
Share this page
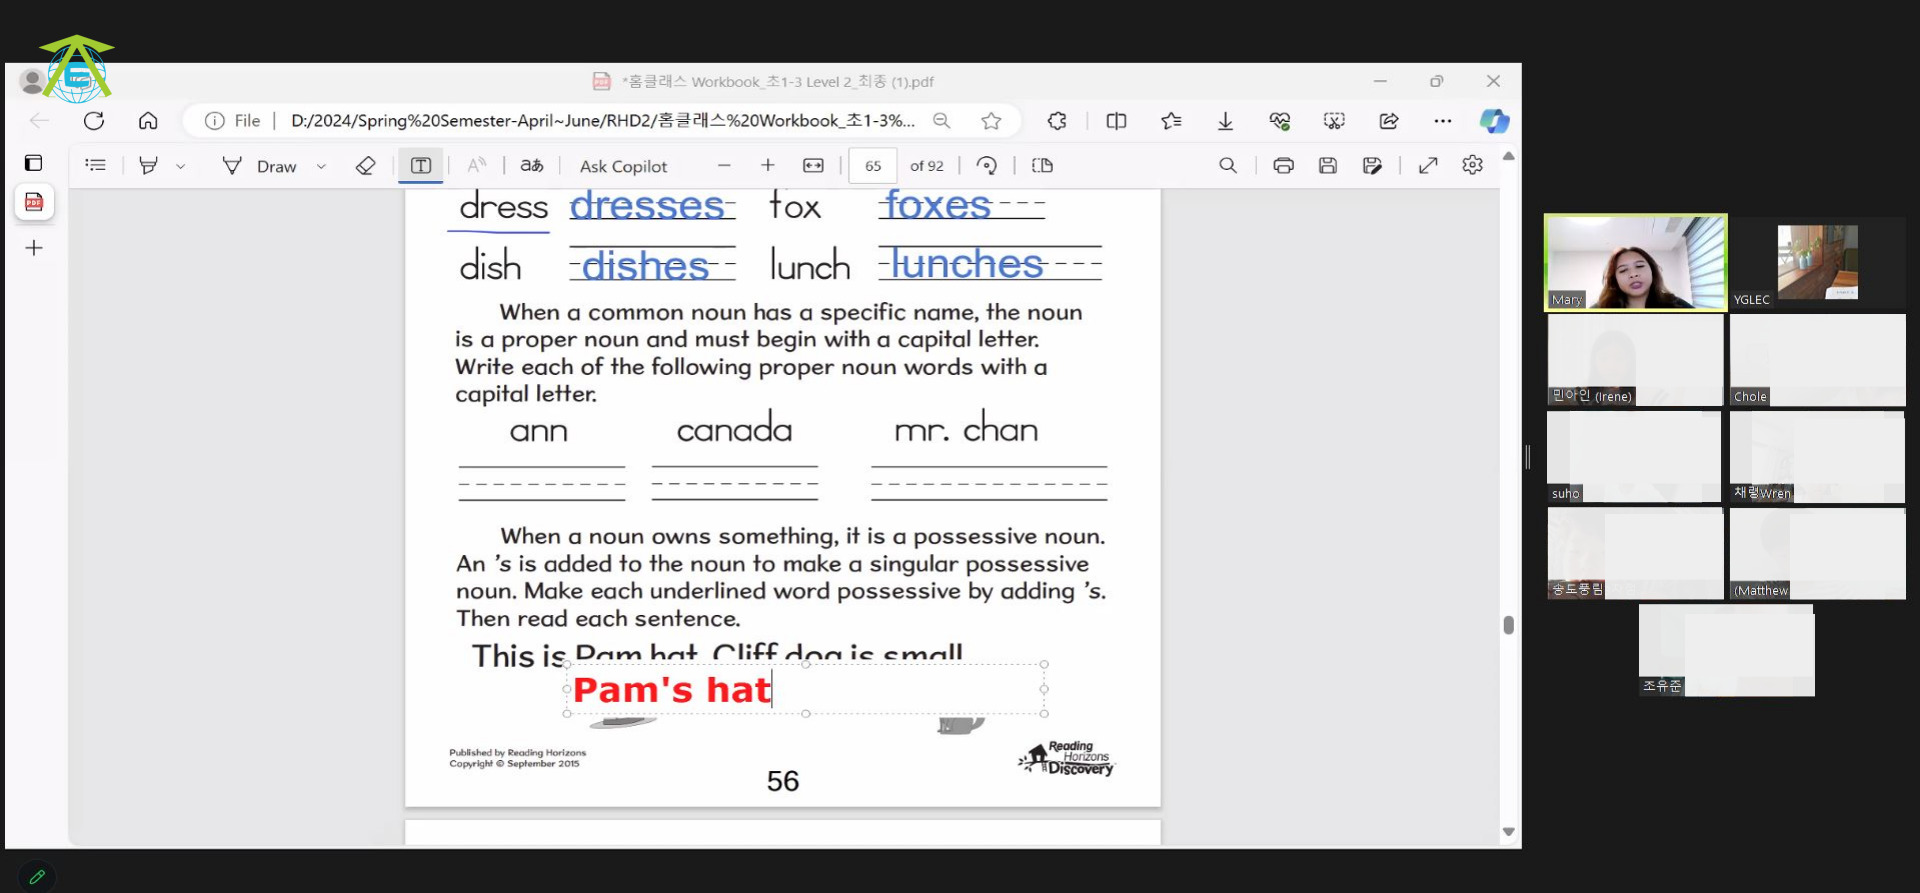[x=1389, y=121]
